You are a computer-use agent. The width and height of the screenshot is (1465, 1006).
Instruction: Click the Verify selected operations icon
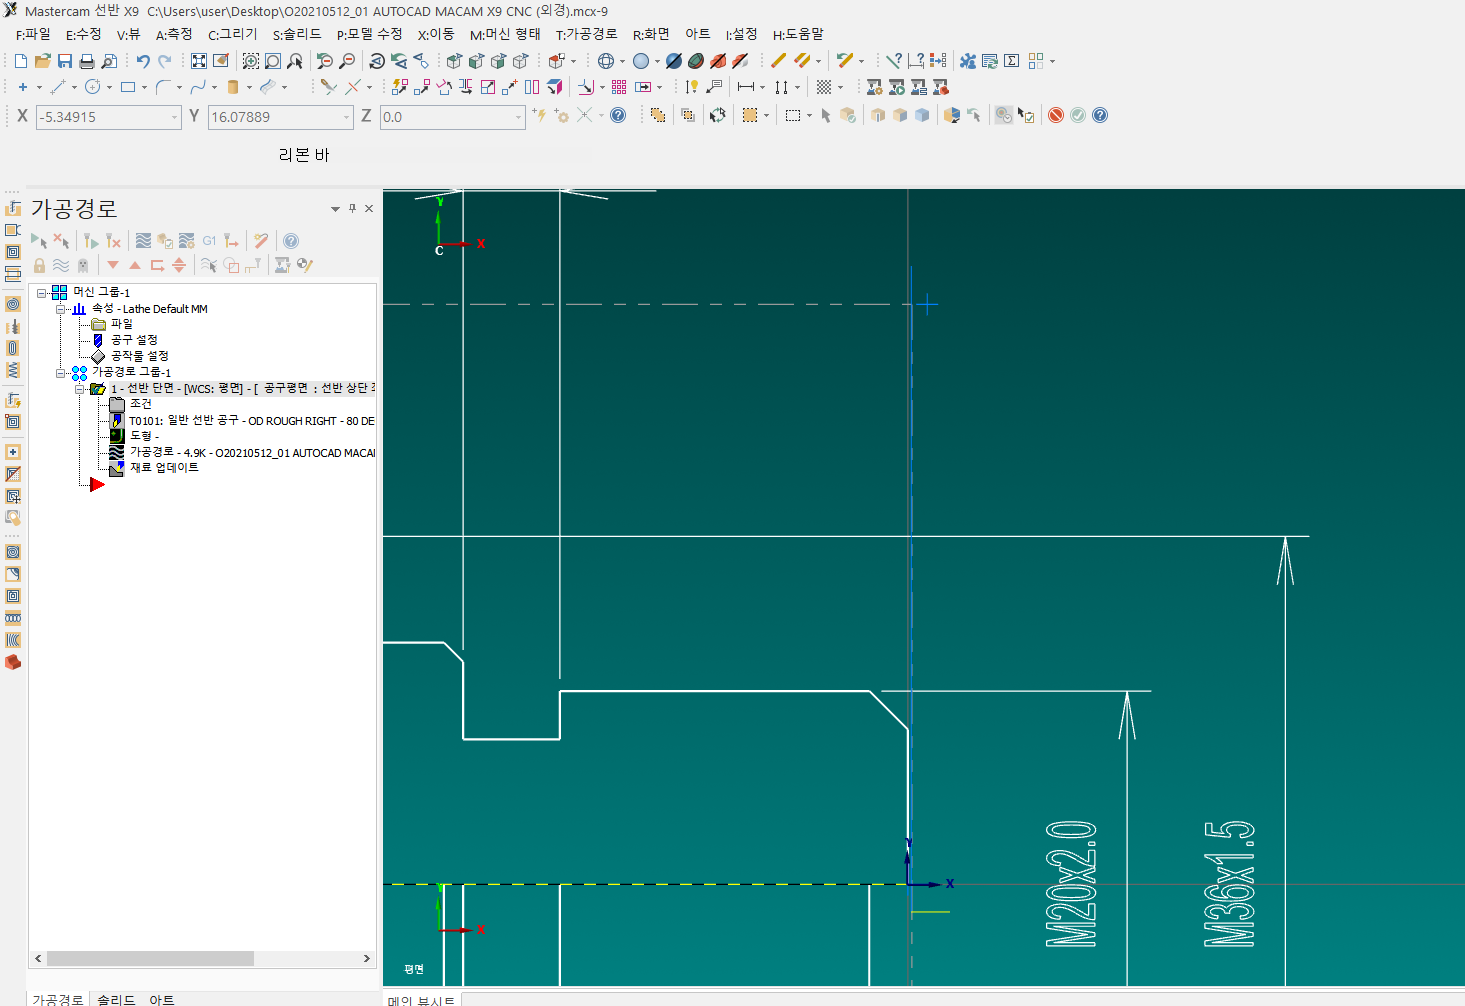coord(165,241)
